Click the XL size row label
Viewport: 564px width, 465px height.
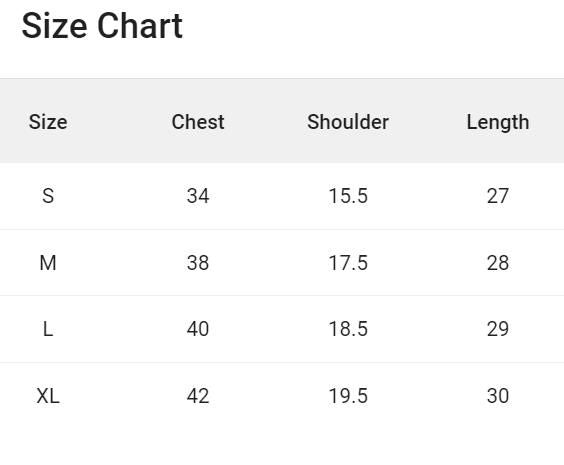pyautogui.click(x=48, y=396)
